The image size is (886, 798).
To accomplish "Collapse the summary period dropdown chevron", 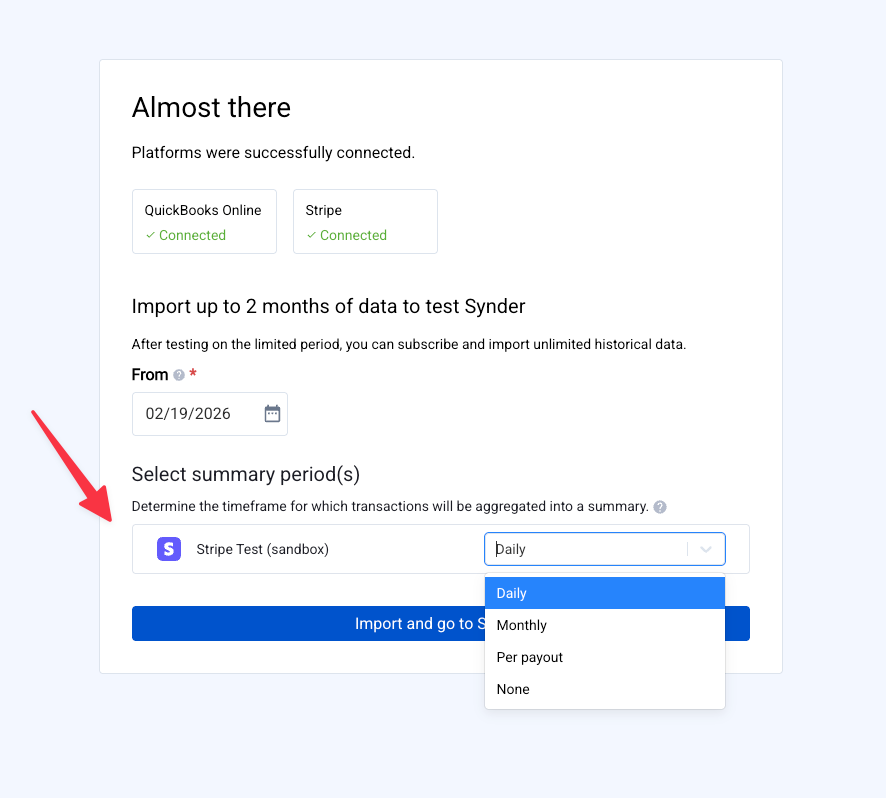I will (706, 549).
